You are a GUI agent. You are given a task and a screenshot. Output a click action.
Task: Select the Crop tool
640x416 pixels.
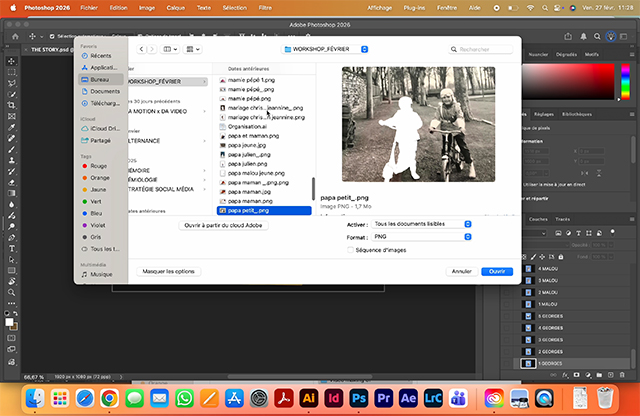click(11, 105)
